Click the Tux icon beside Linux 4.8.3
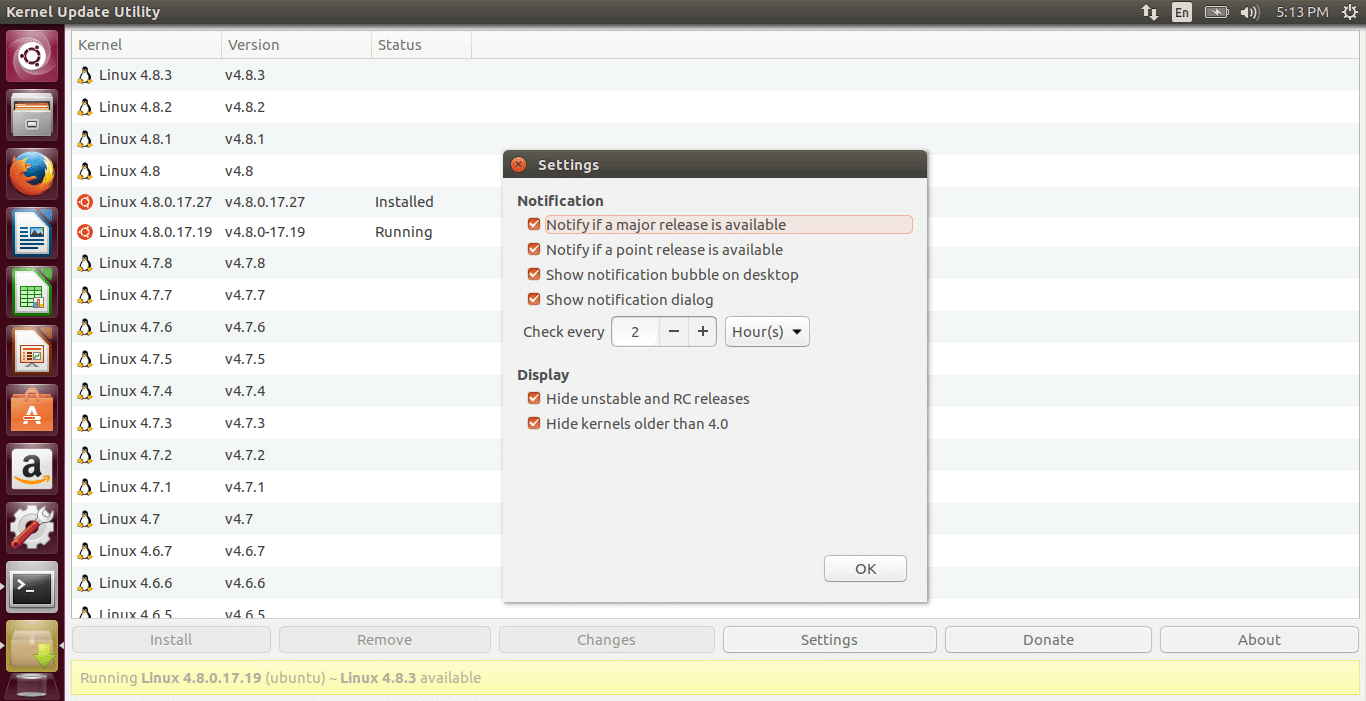Viewport: 1366px width, 701px height. coord(85,75)
